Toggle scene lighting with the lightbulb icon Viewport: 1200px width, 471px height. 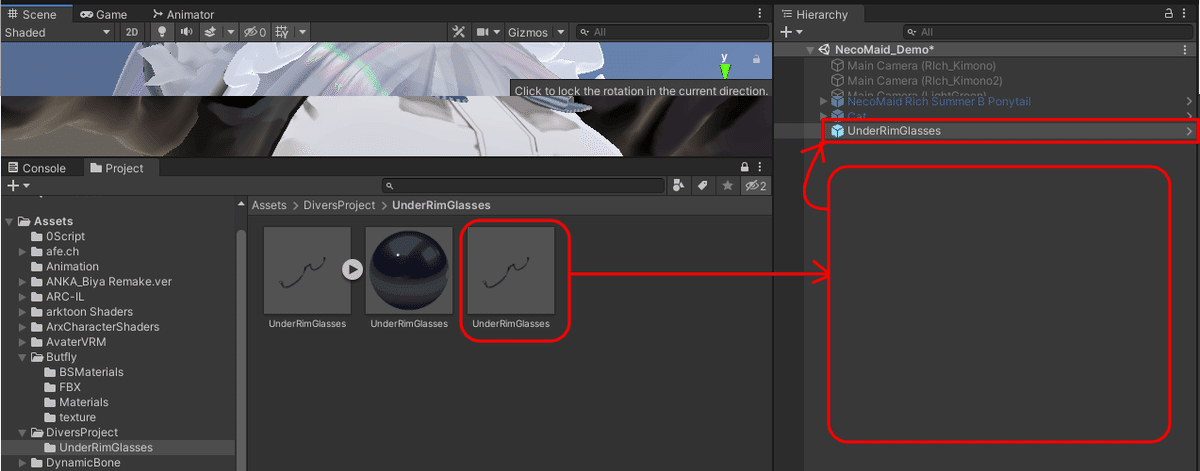163,32
